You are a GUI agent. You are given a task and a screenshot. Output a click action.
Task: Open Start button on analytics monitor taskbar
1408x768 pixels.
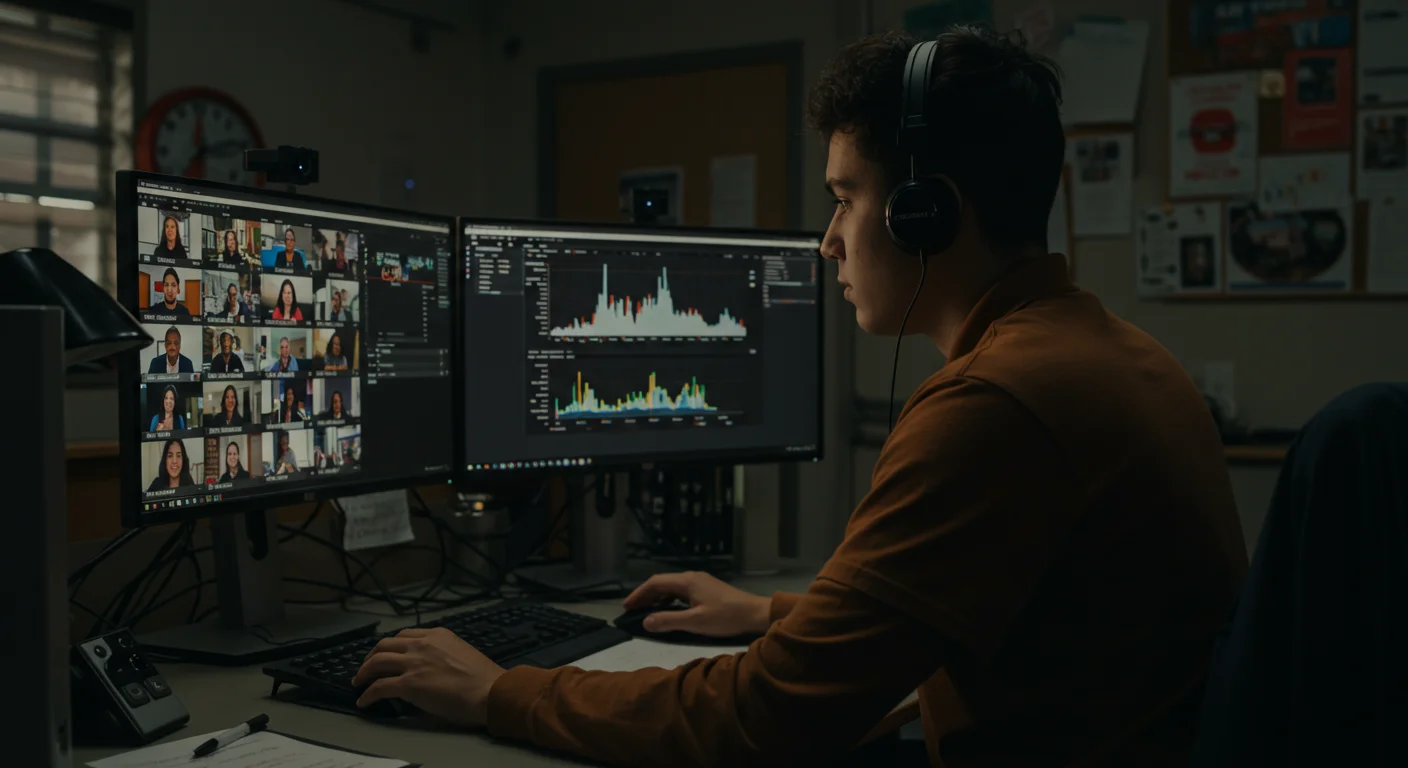pos(470,467)
